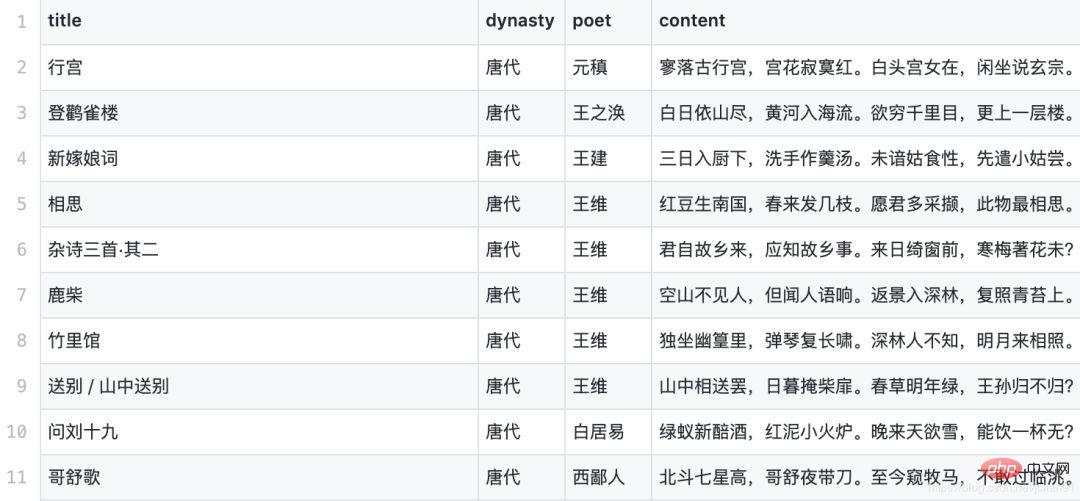Select the content starting 红豆生南国
The width and height of the screenshot is (1080, 501).
867,204
